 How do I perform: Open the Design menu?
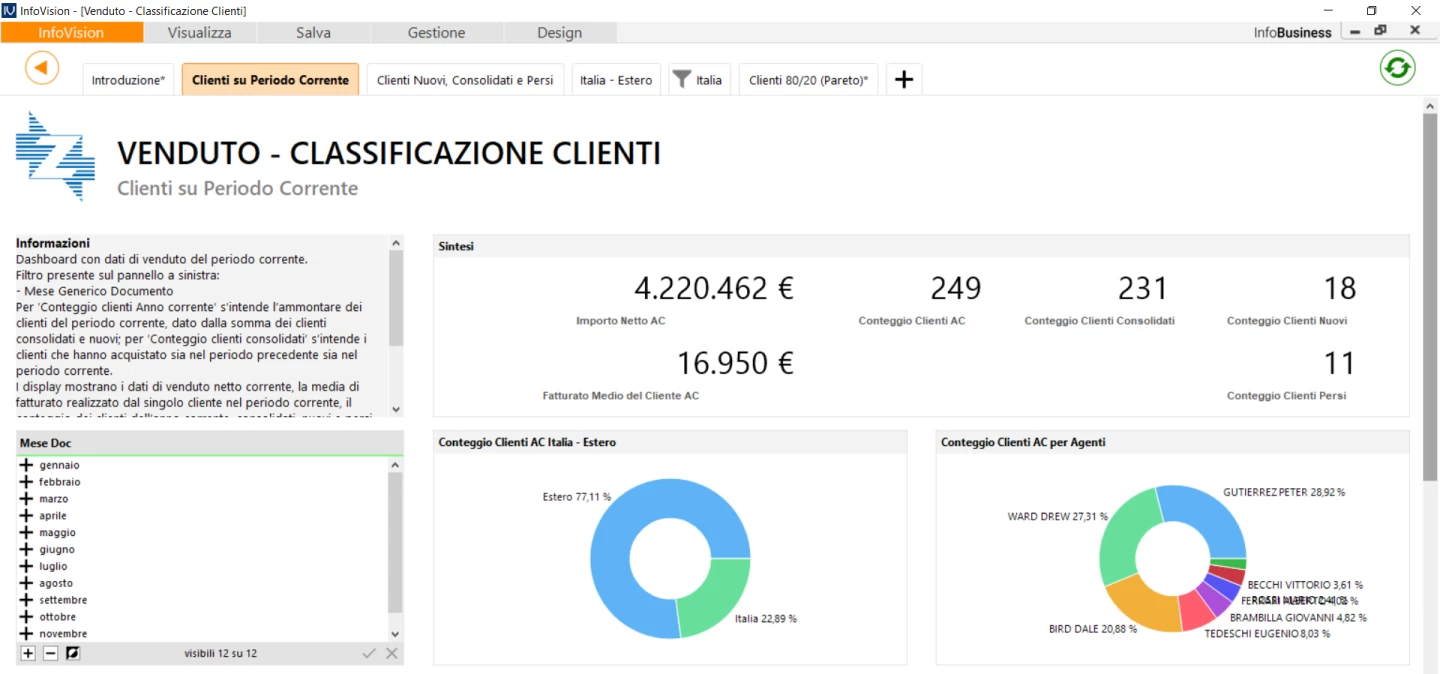560,32
